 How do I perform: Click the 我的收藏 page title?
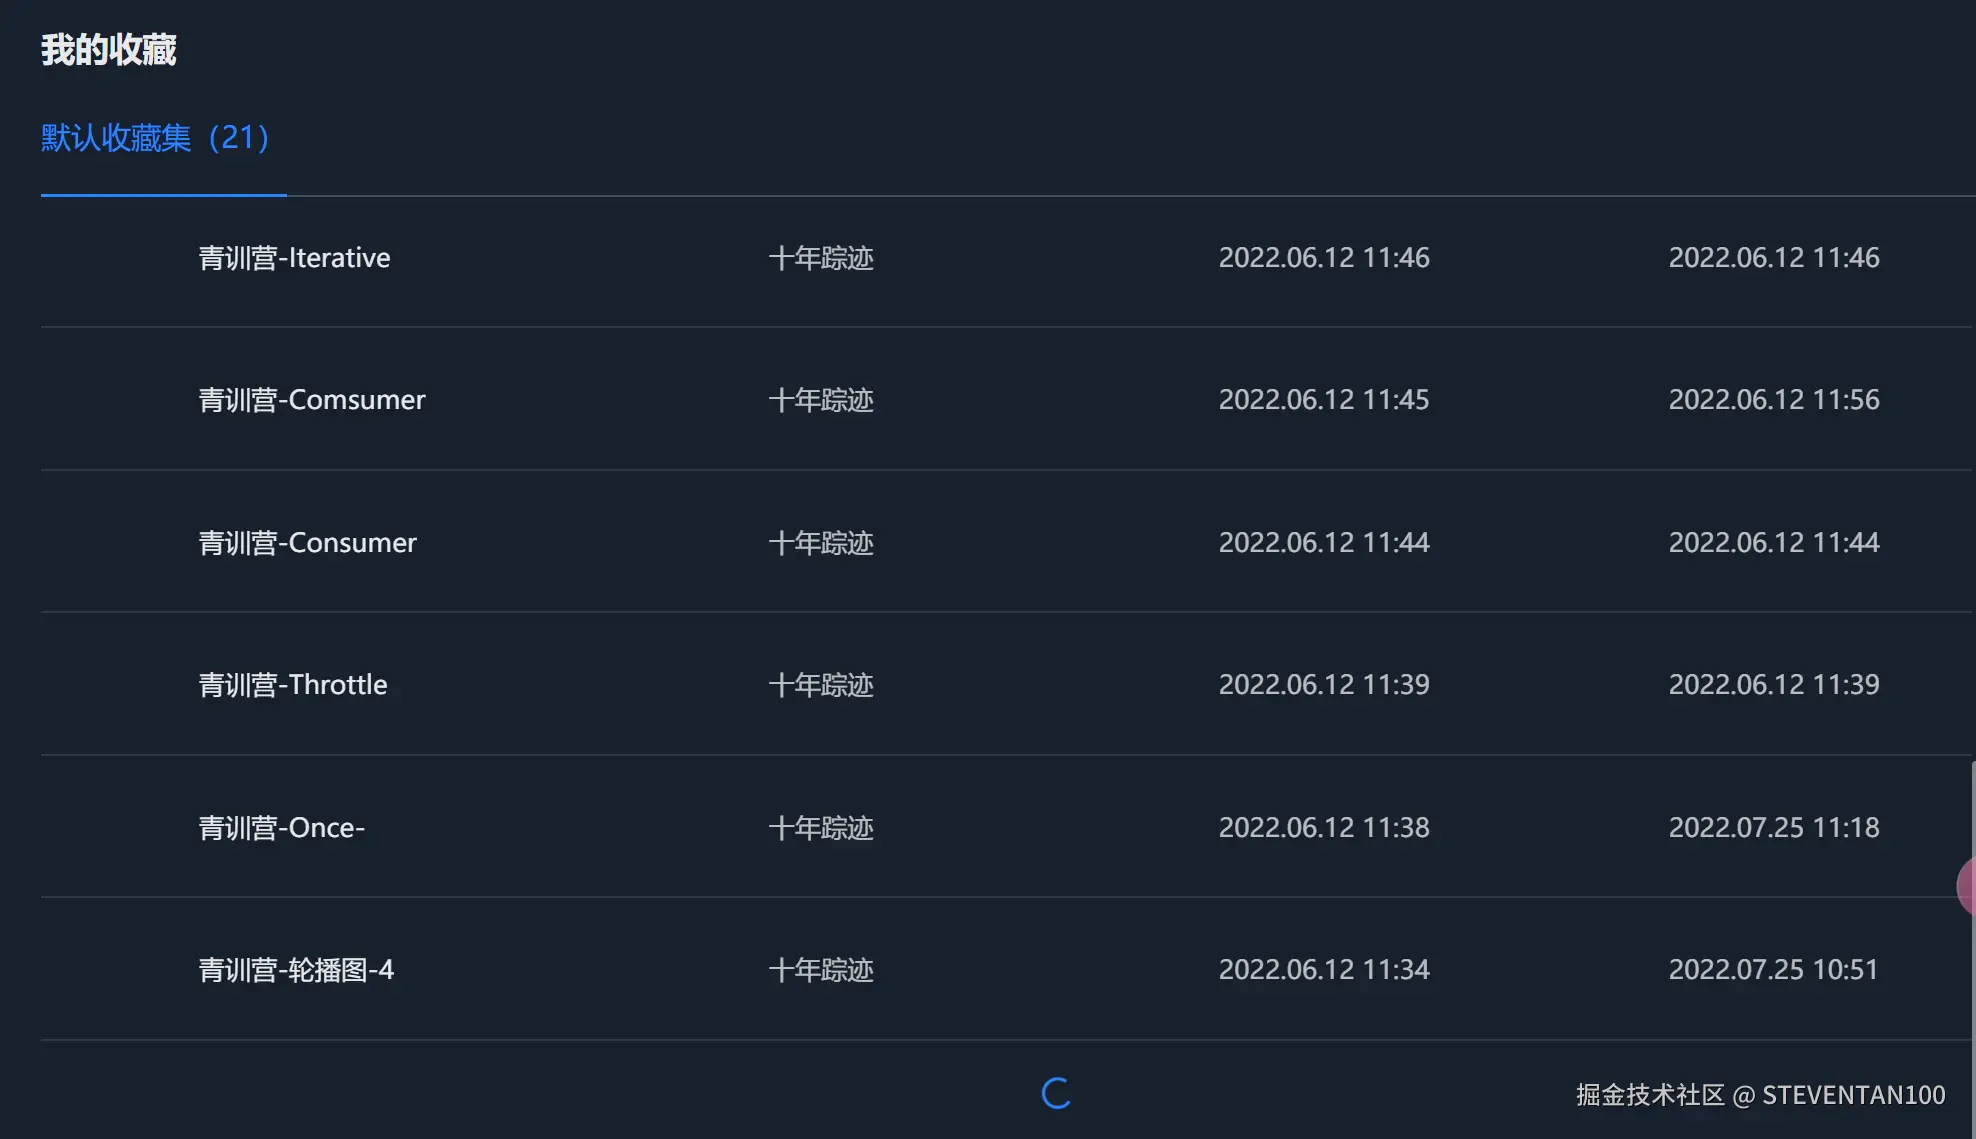[x=108, y=48]
